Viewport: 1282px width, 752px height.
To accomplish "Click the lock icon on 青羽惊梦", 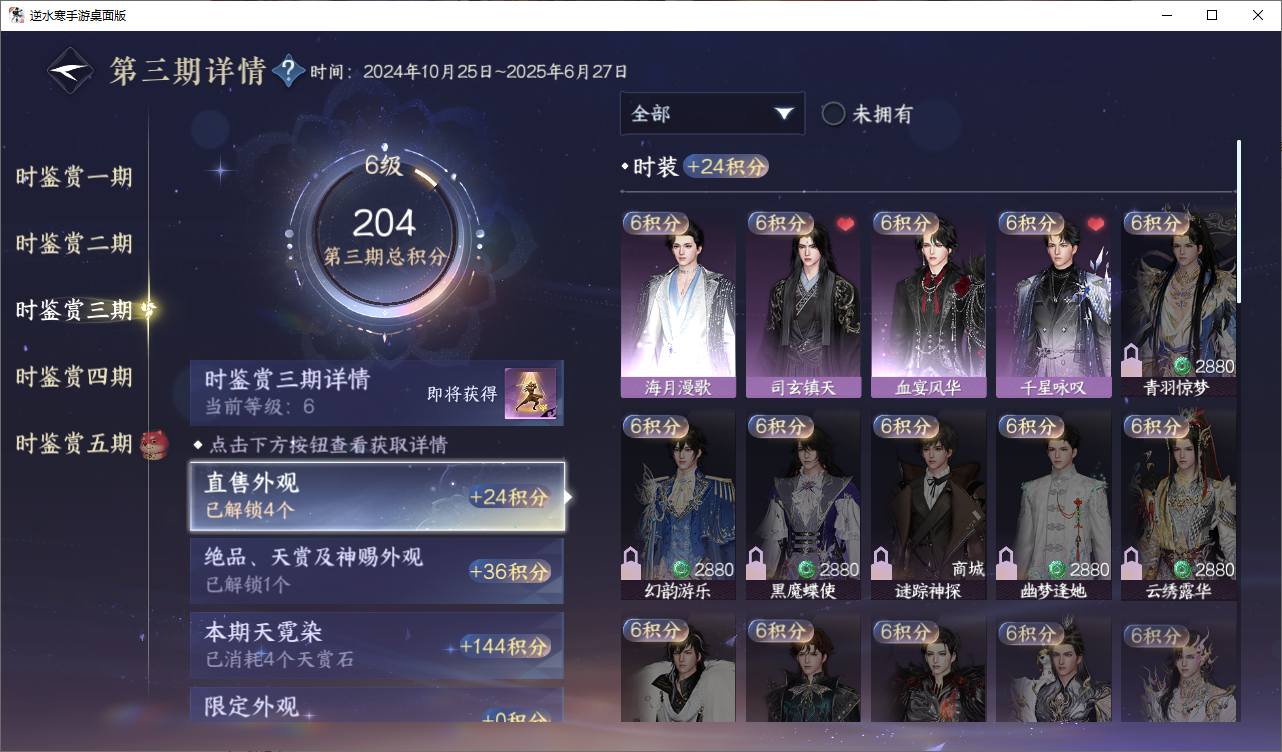I will pyautogui.click(x=1132, y=360).
